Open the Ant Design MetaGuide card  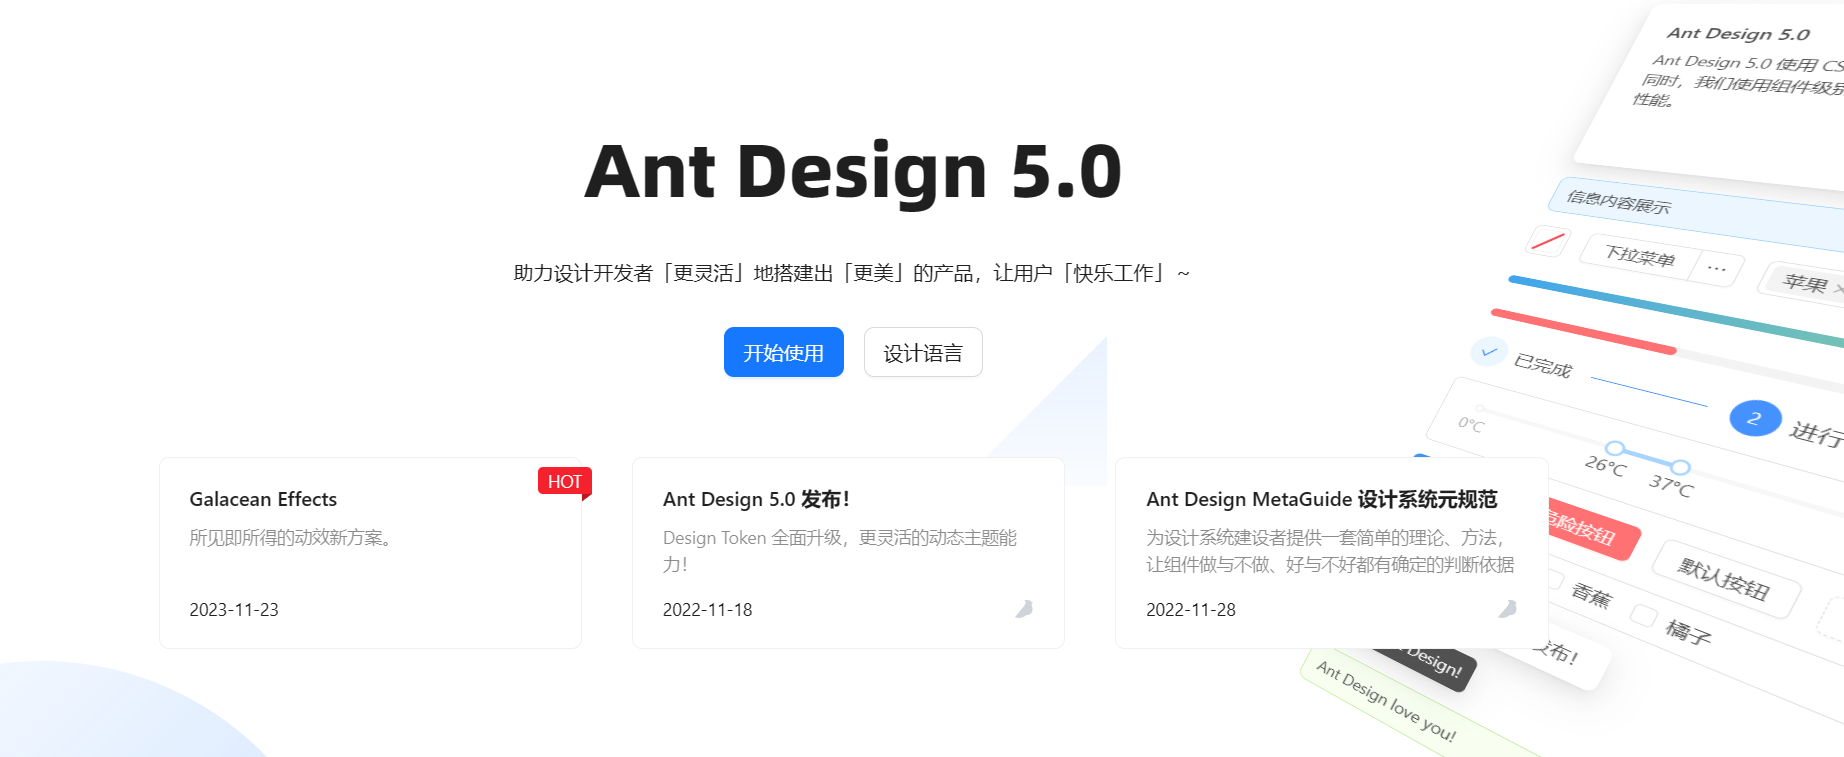[1332, 553]
